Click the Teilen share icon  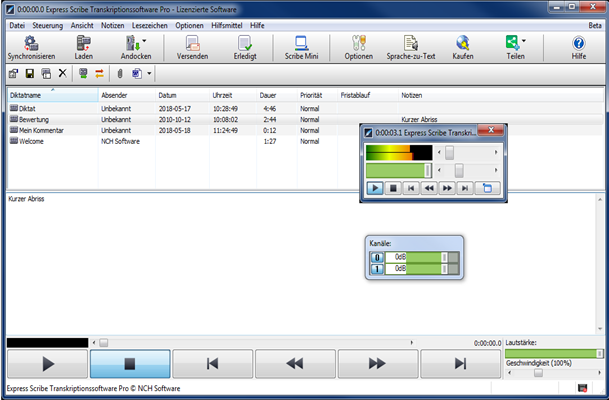[x=512, y=43]
